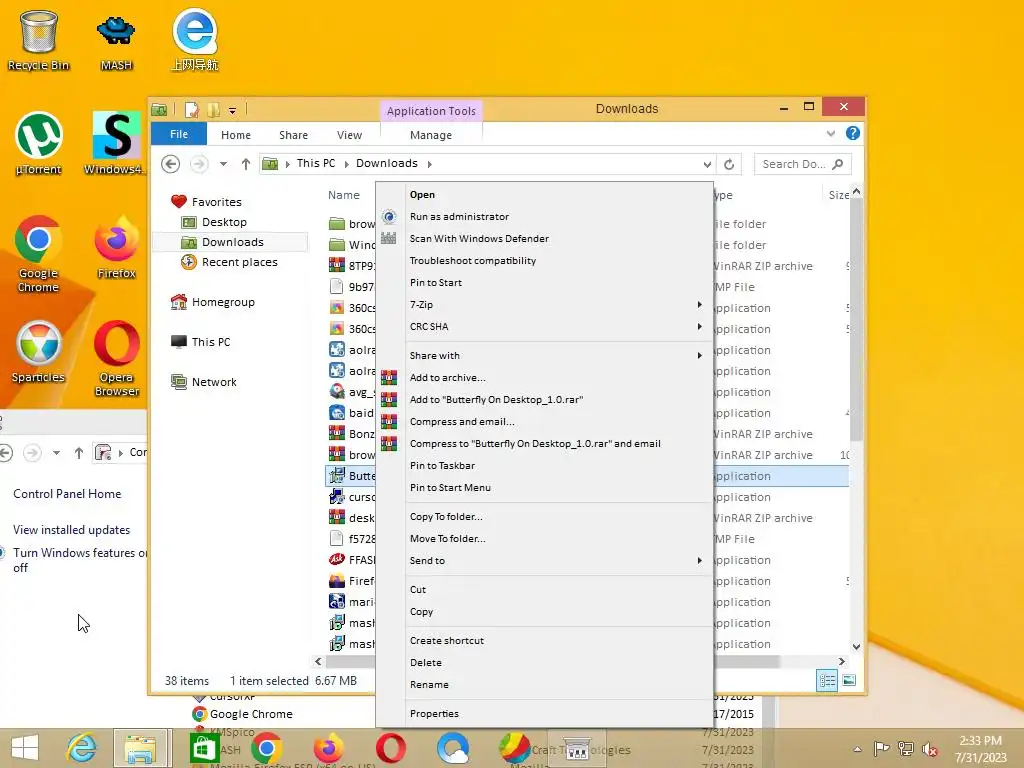Switch to large icons view layout
The width and height of the screenshot is (1024, 768).
[848, 680]
